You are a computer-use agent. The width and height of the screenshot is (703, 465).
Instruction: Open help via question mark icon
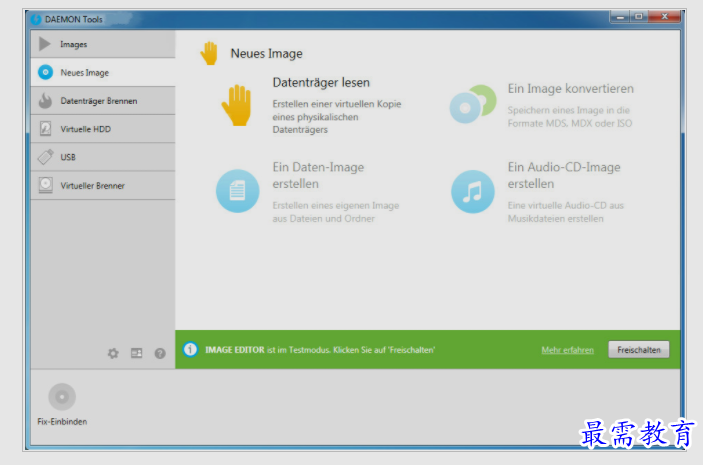click(x=160, y=353)
